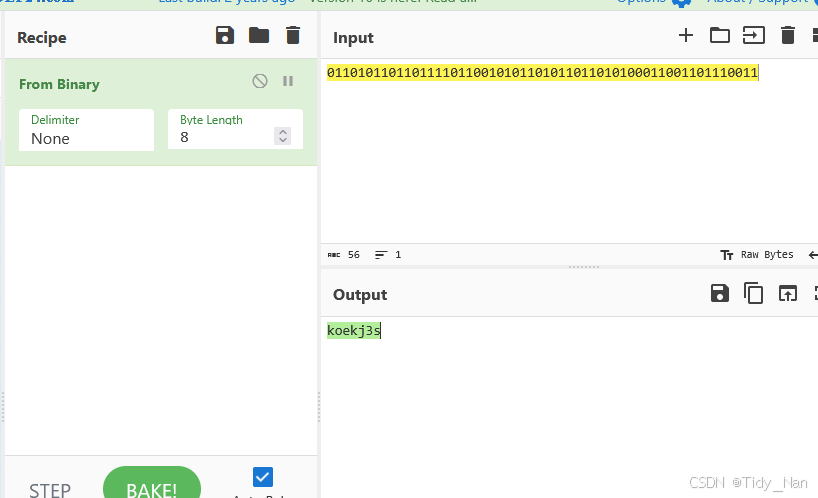Save the current recipe
Screen dimensions: 818x498
coord(225,35)
